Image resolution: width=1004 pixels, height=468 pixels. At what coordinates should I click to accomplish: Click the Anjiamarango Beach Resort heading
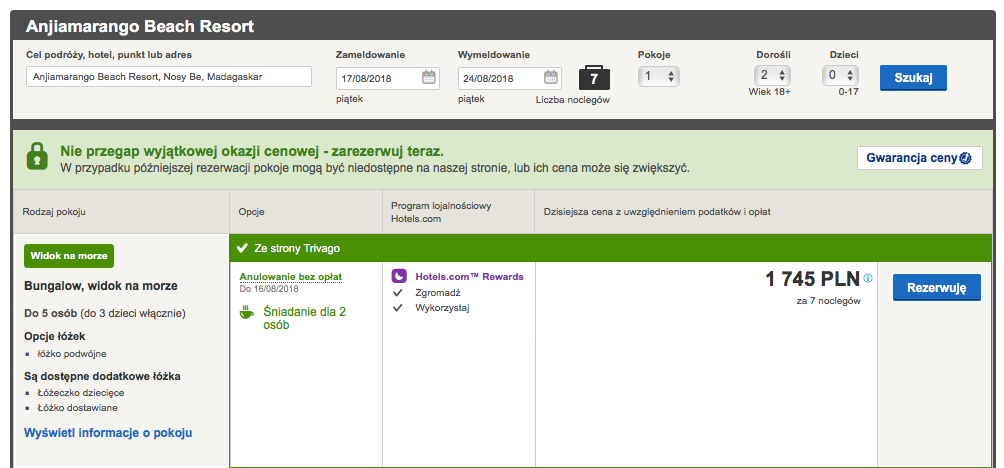coord(140,27)
